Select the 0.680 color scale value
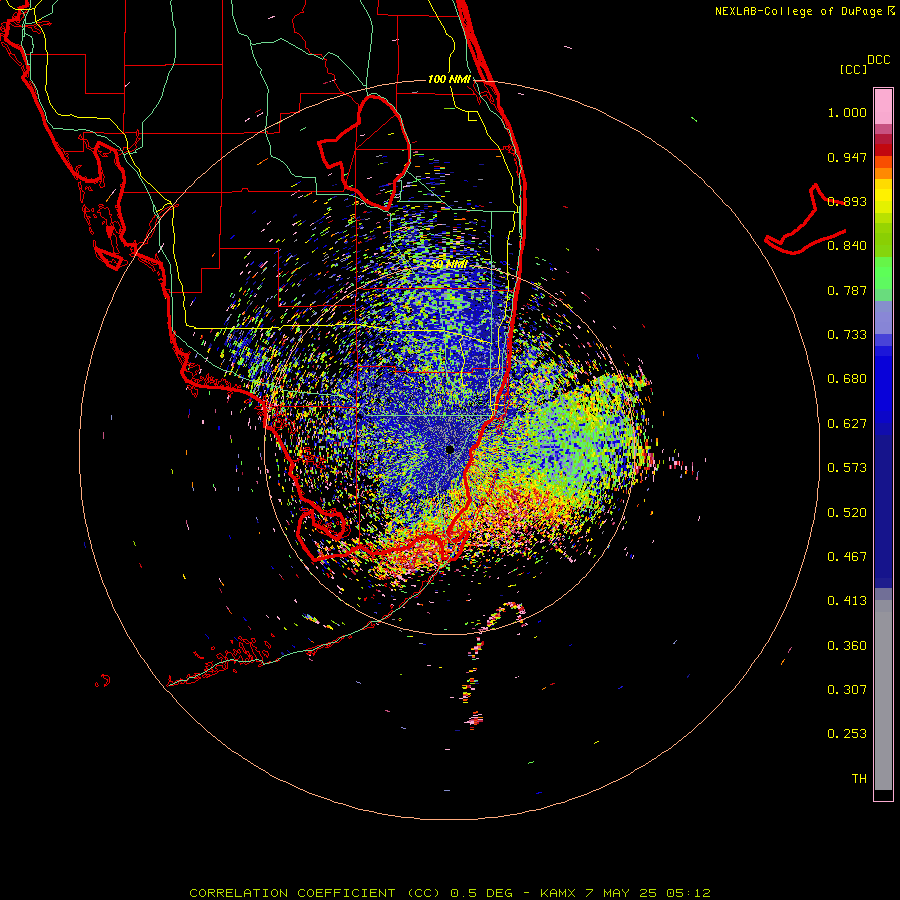 click(847, 379)
